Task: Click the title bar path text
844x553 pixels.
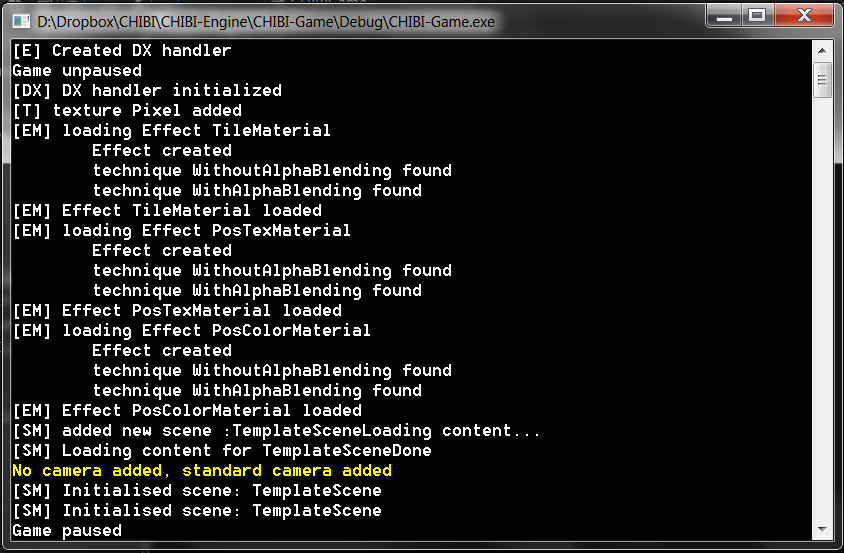Action: (265, 22)
